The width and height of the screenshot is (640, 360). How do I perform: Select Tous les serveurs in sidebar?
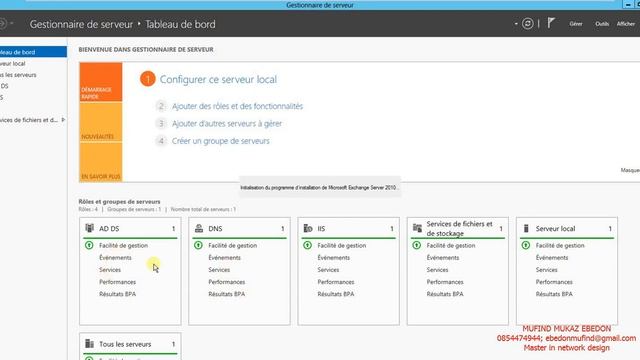point(33,75)
